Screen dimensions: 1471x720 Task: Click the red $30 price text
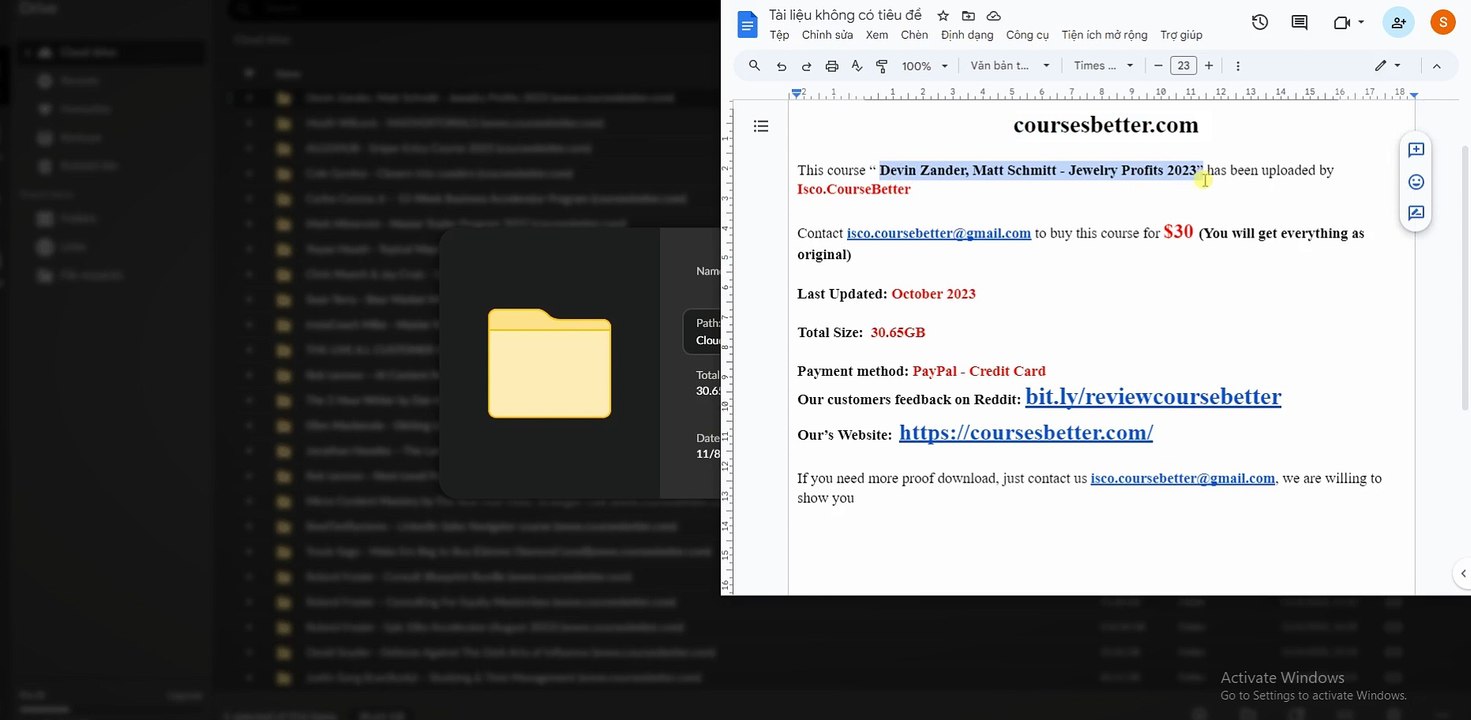coord(1178,231)
